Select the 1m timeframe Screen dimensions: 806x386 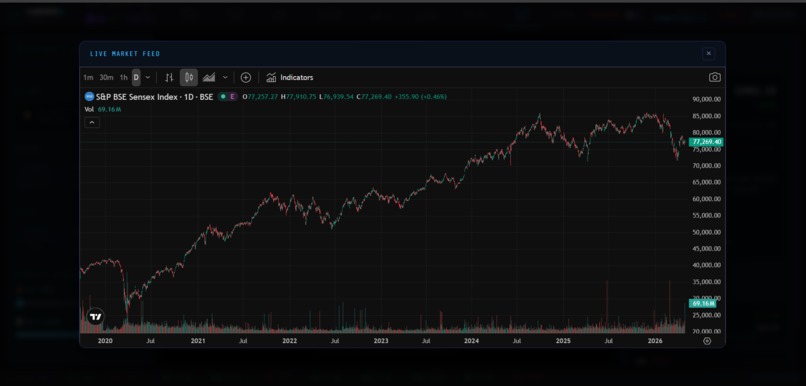[x=88, y=78]
